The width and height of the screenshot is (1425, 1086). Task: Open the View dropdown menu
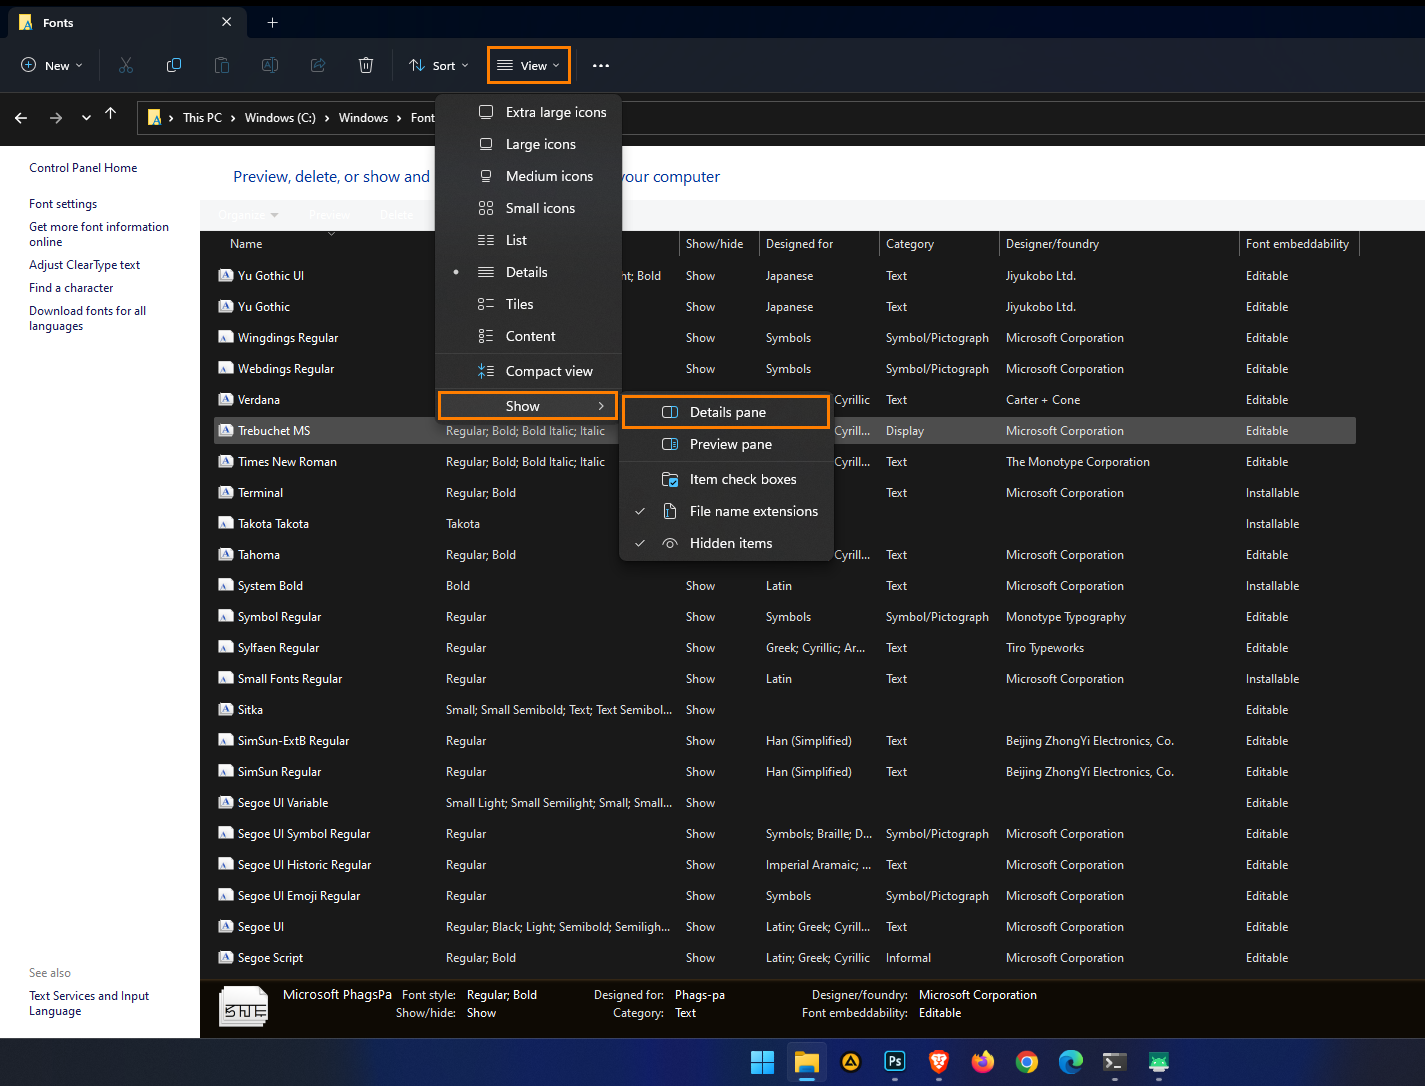click(529, 65)
